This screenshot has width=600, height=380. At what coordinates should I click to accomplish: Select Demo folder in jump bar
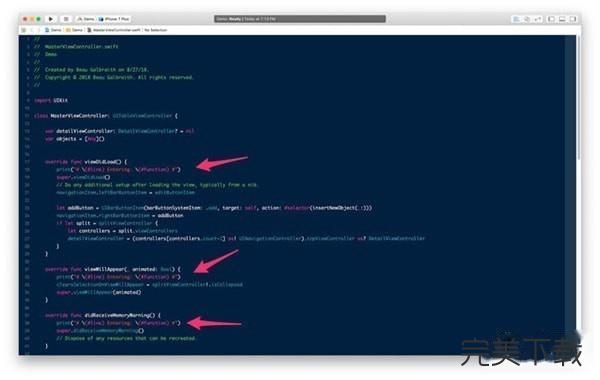click(75, 30)
